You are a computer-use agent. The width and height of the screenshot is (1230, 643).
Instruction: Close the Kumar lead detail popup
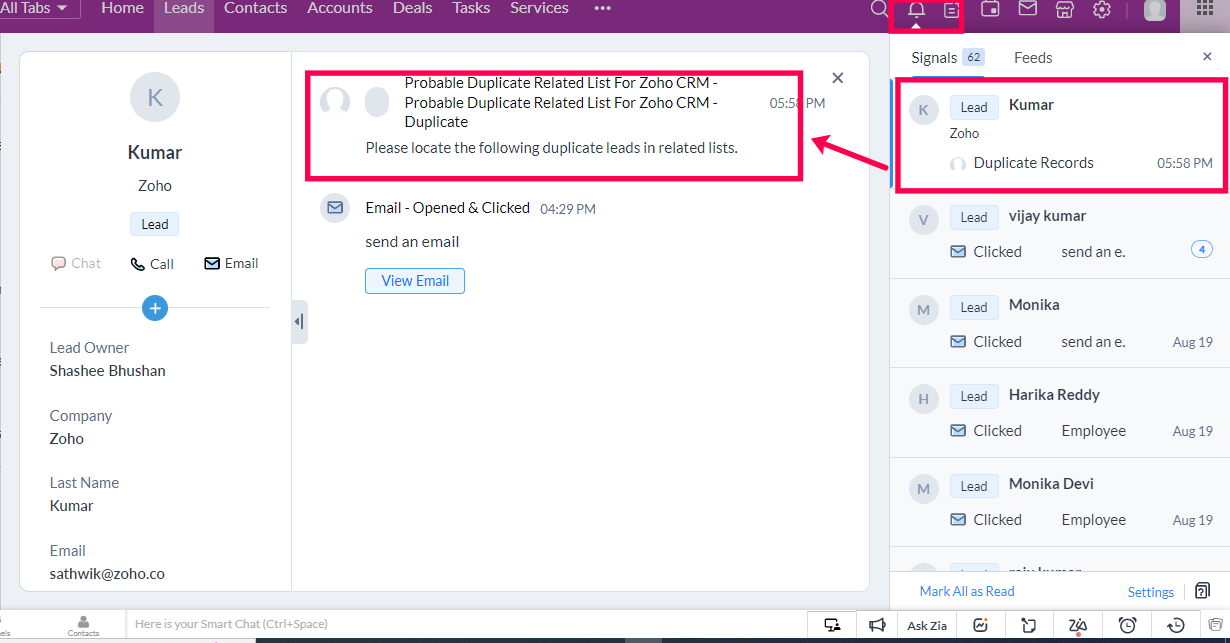coord(838,78)
